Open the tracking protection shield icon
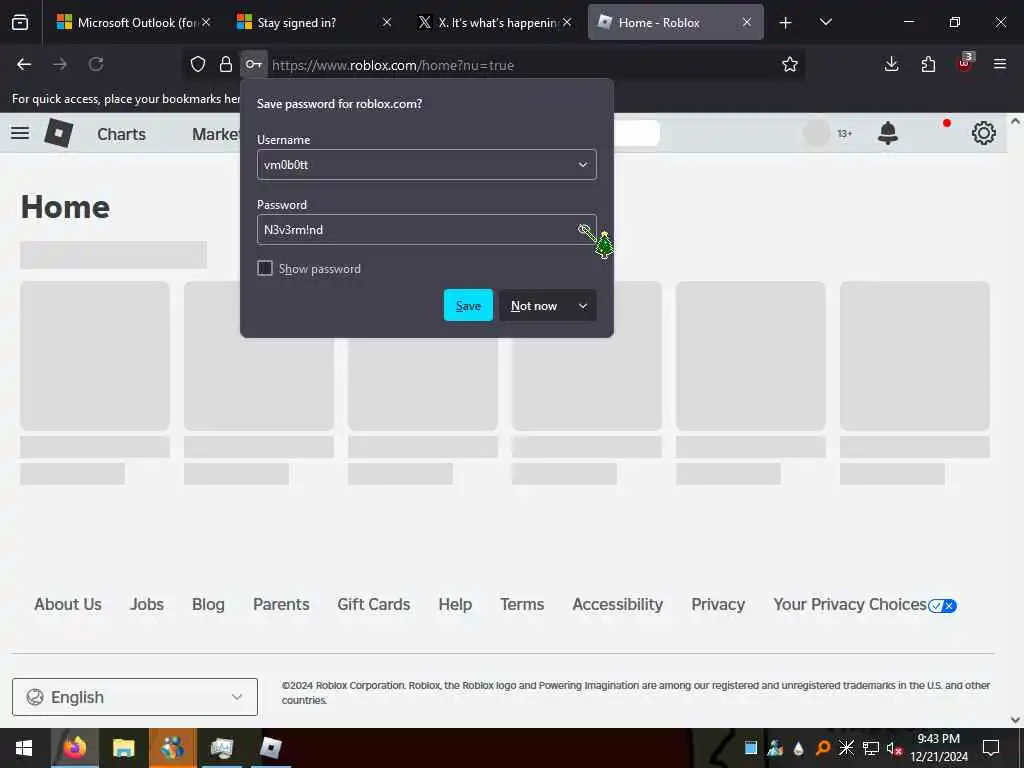The image size is (1024, 768). coord(198,64)
